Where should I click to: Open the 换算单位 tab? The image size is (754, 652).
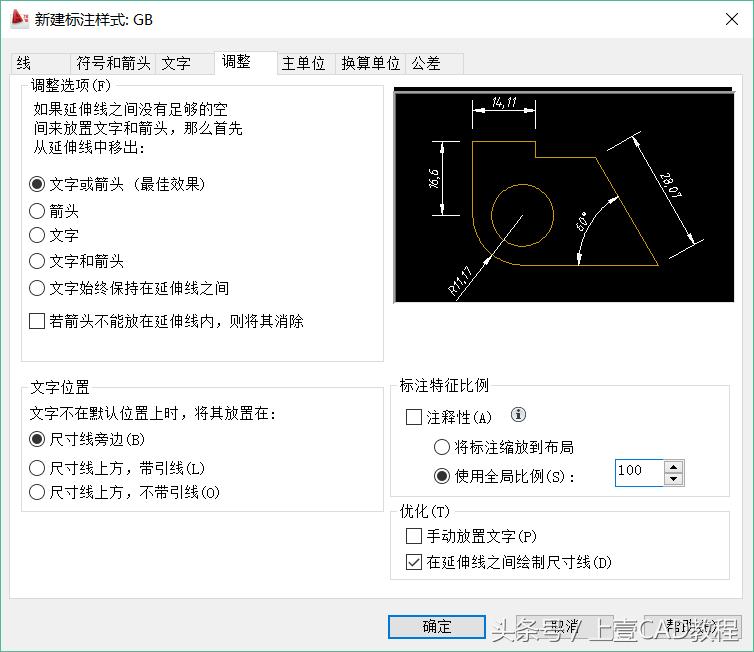click(370, 63)
